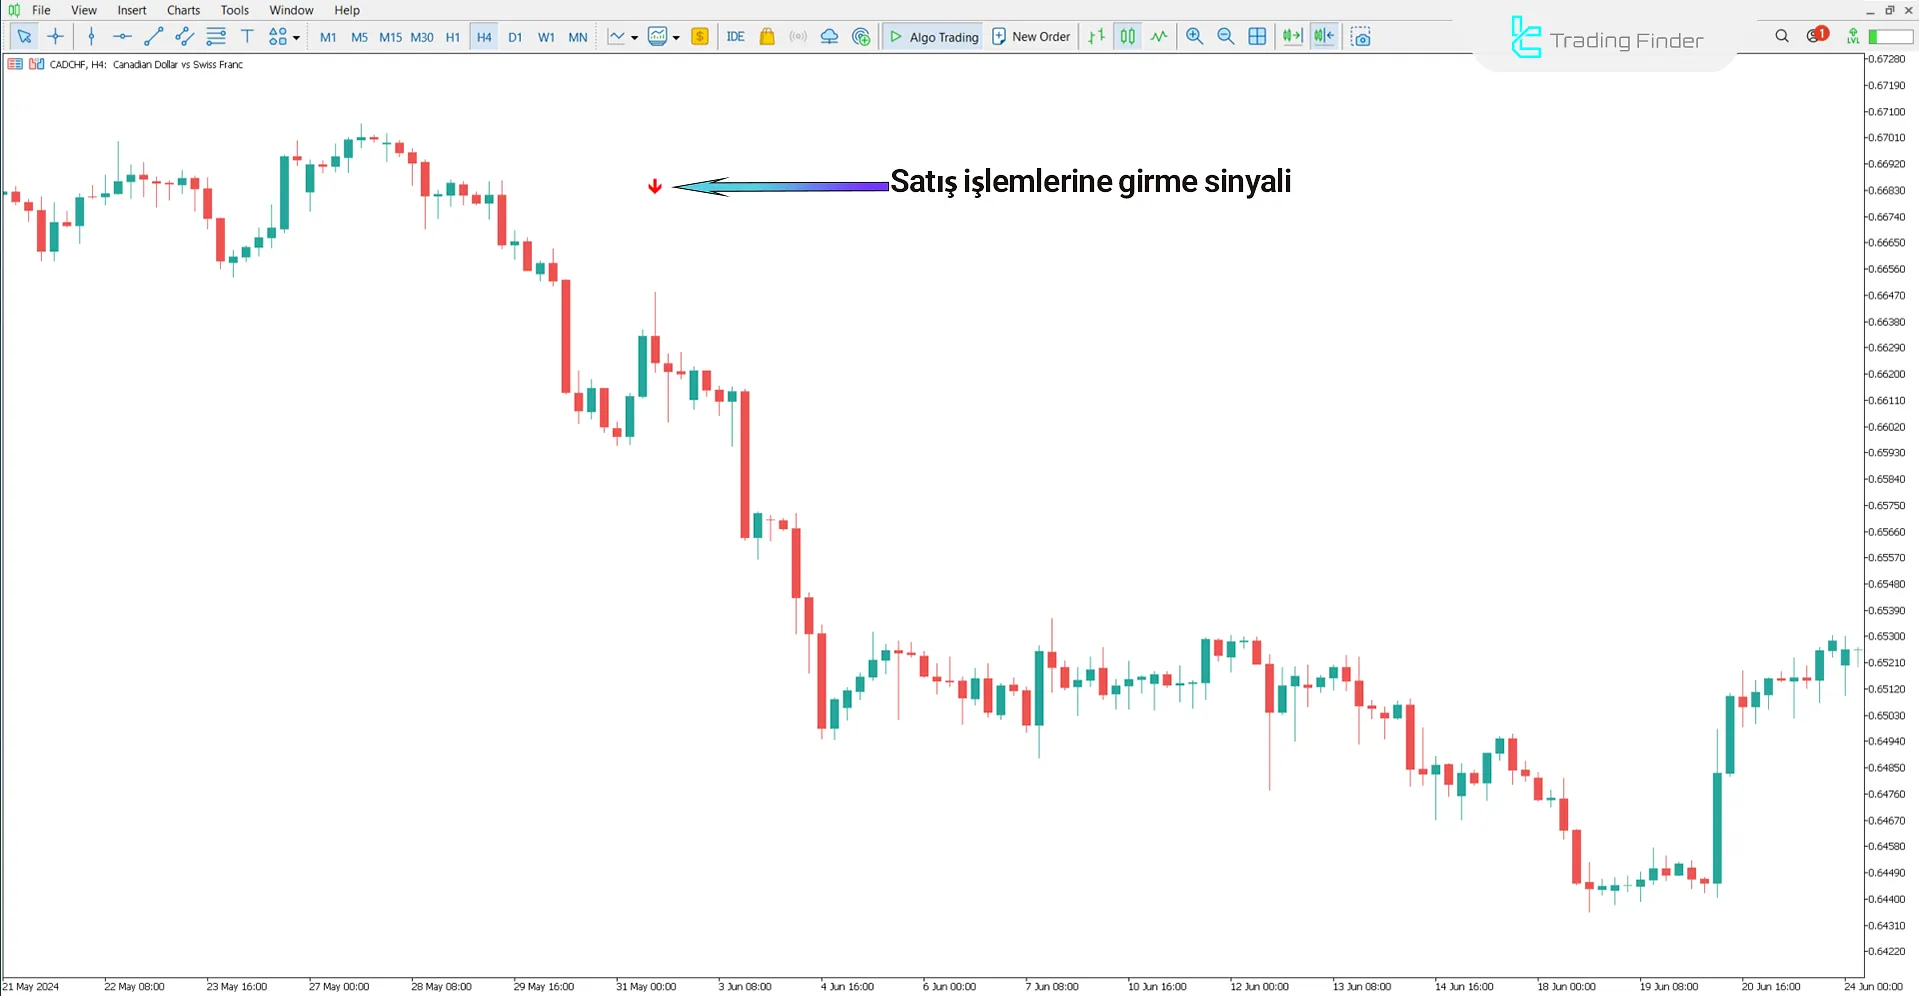Select the trendline drawing tool
The width and height of the screenshot is (1919, 996).
pyautogui.click(x=153, y=36)
